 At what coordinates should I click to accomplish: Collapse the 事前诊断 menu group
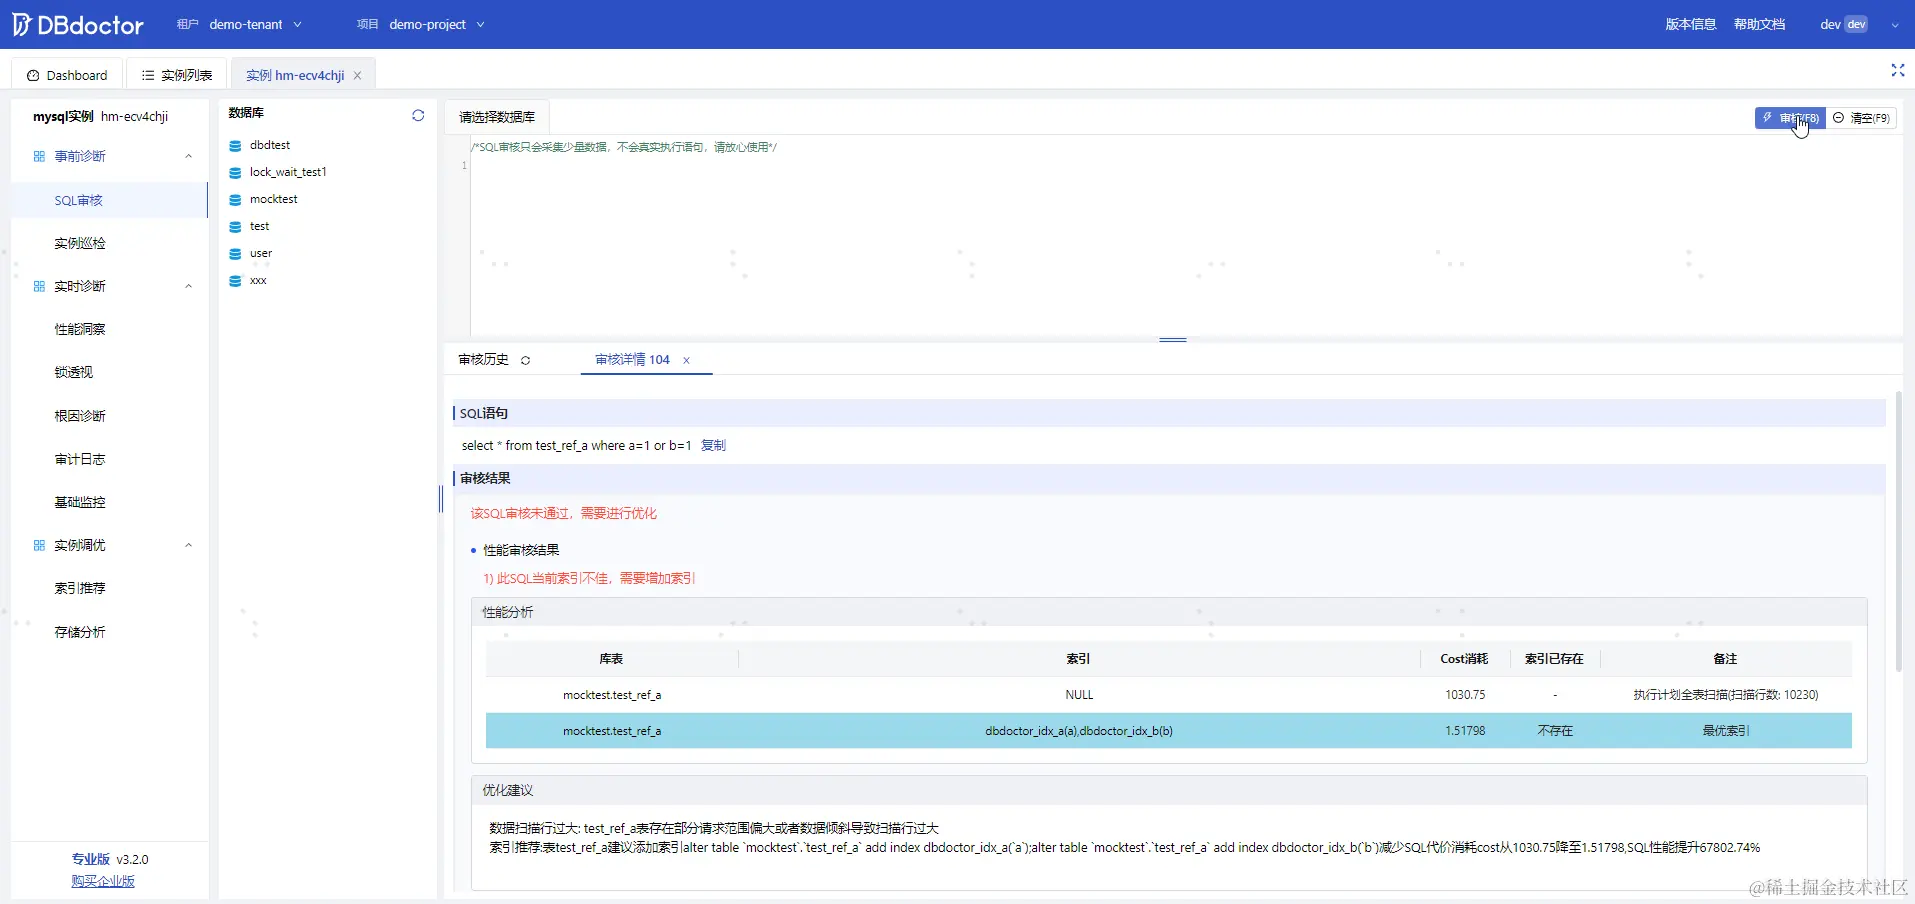(188, 156)
